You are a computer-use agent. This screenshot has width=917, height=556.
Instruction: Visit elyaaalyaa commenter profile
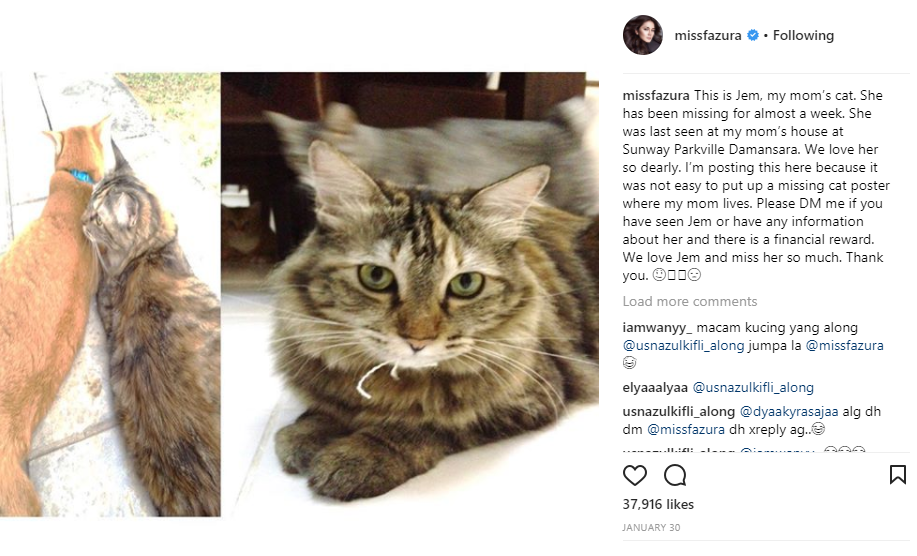point(655,388)
